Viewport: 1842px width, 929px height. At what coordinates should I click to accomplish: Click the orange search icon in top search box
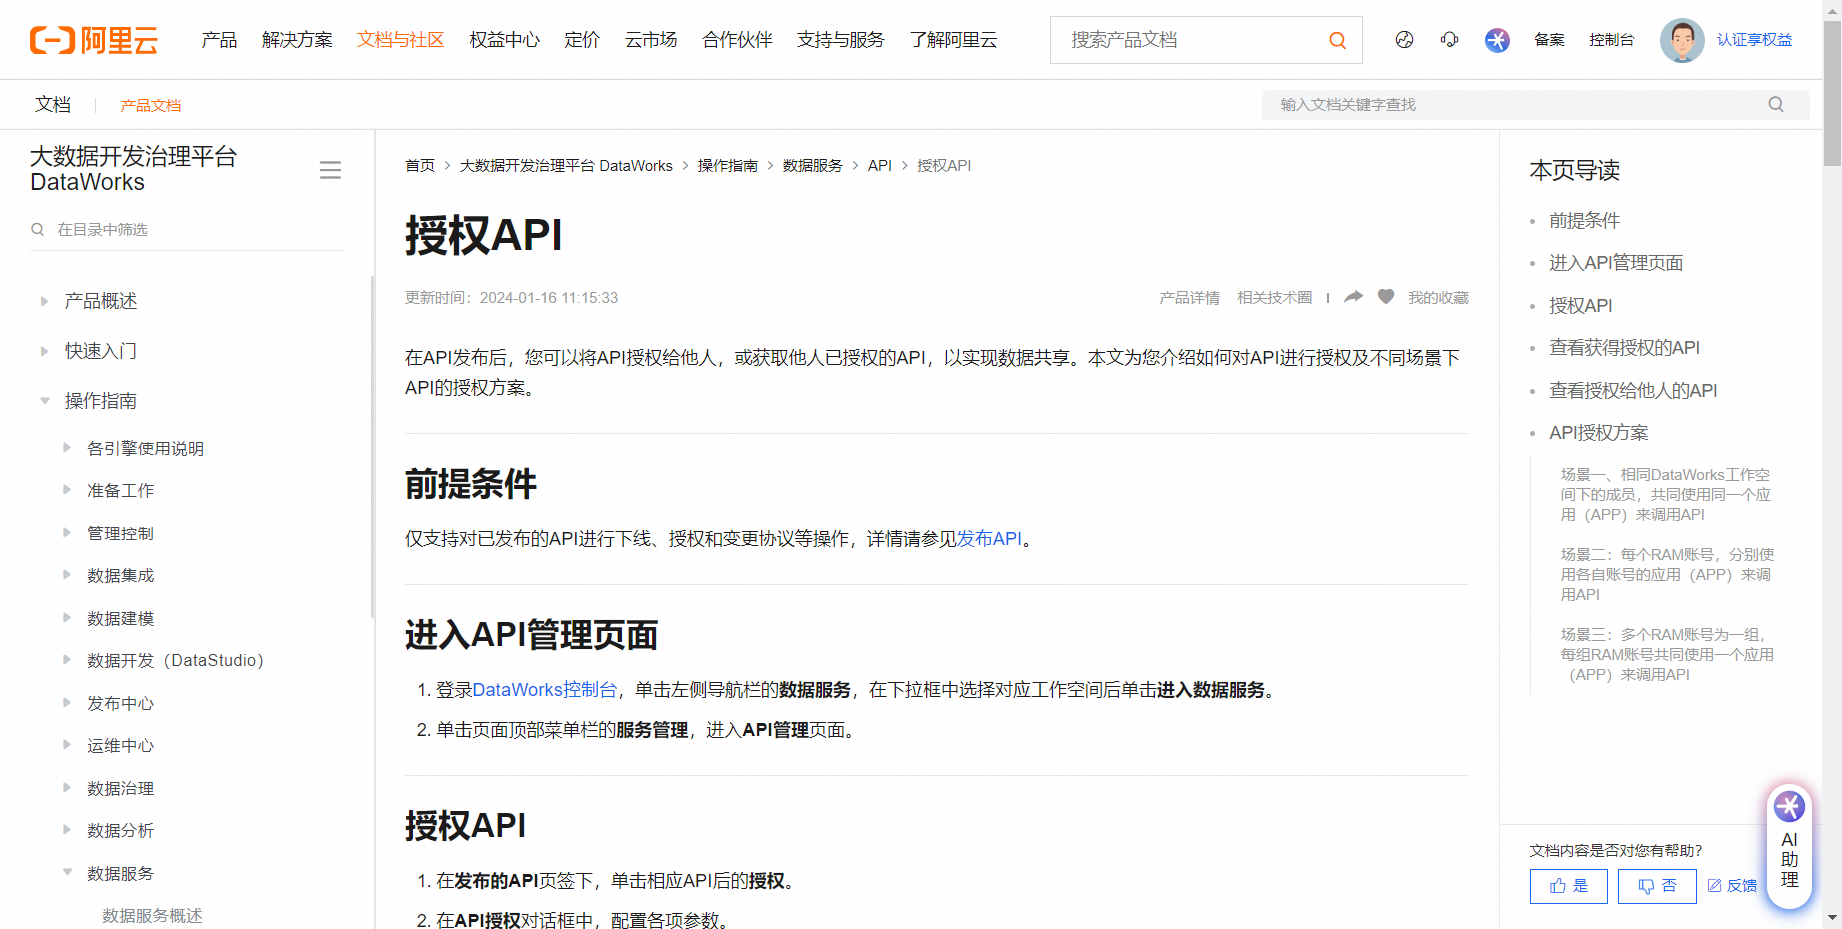(x=1337, y=40)
